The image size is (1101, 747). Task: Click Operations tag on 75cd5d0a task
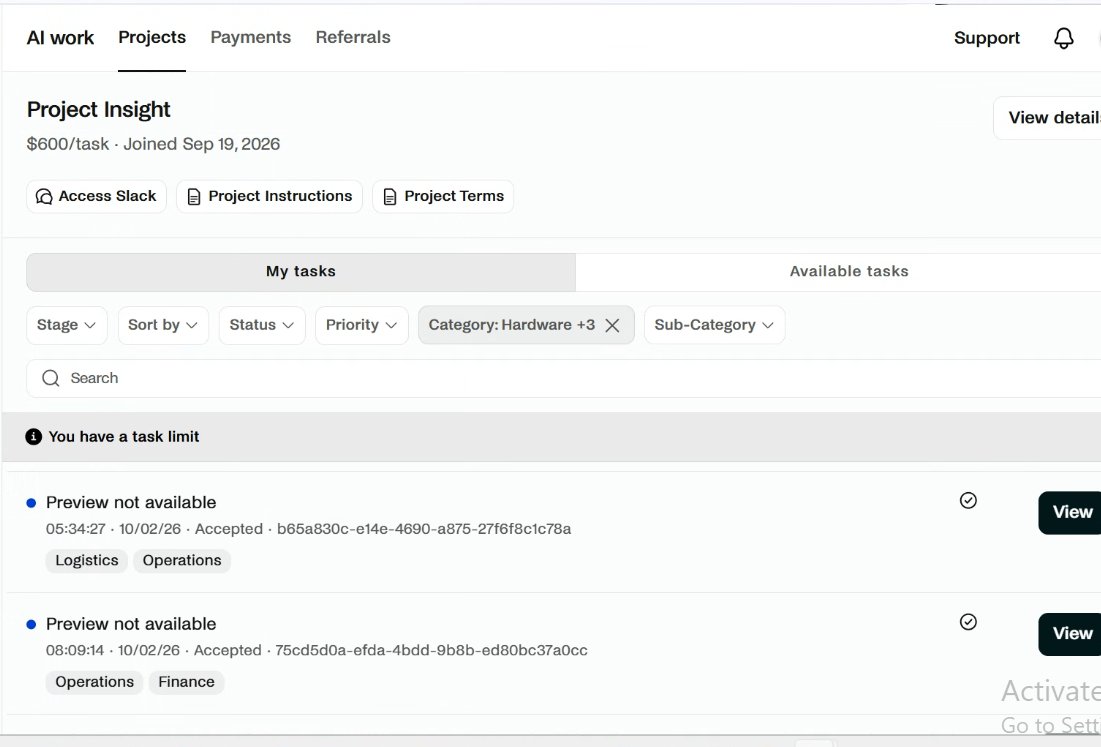click(x=95, y=682)
